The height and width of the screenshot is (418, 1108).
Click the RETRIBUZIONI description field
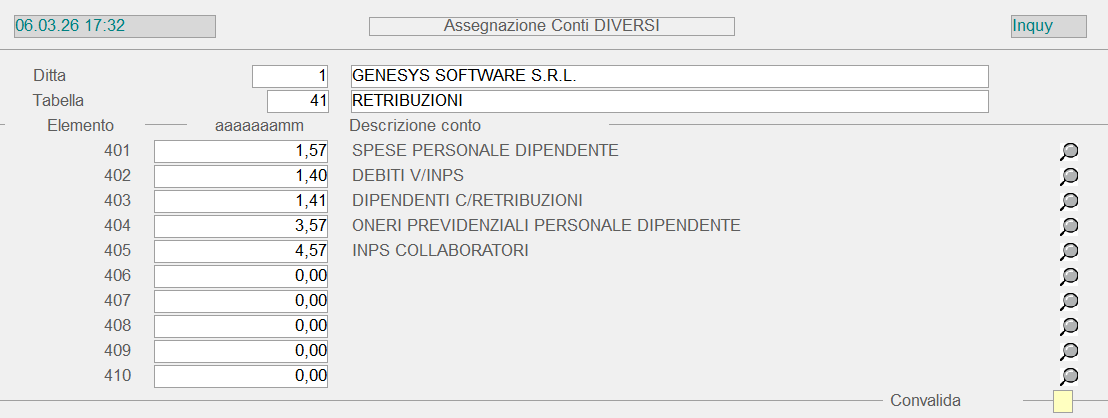[x=669, y=101]
